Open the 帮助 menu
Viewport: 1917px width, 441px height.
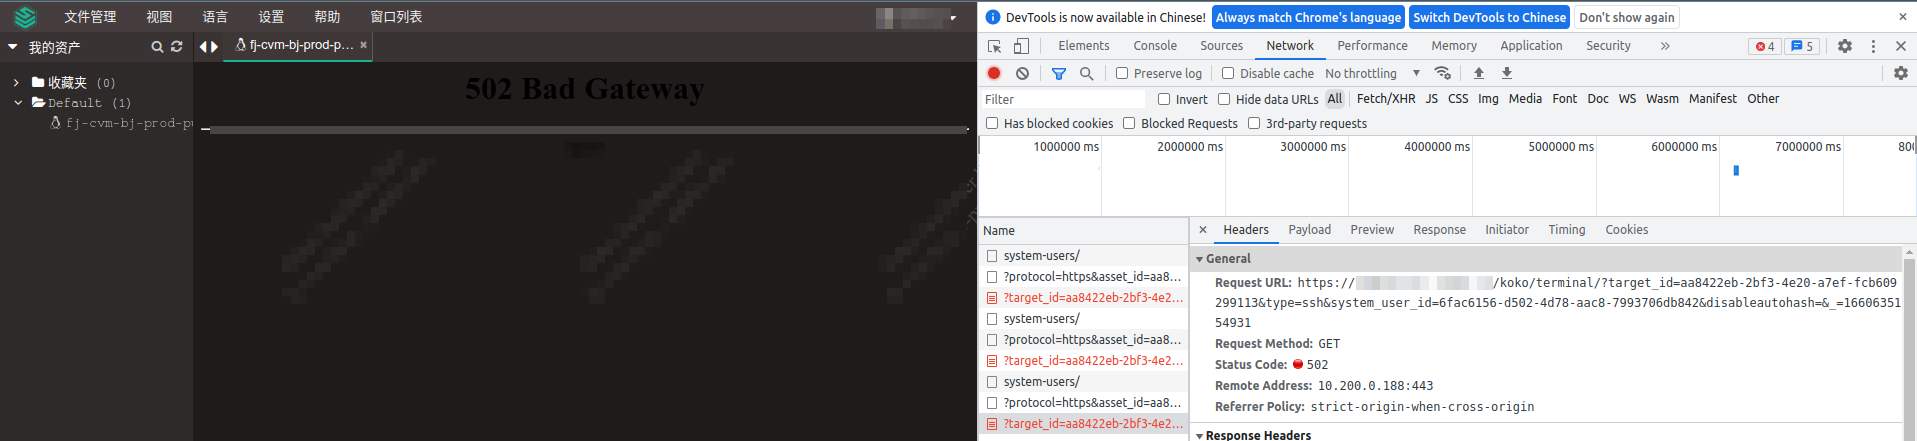[327, 17]
